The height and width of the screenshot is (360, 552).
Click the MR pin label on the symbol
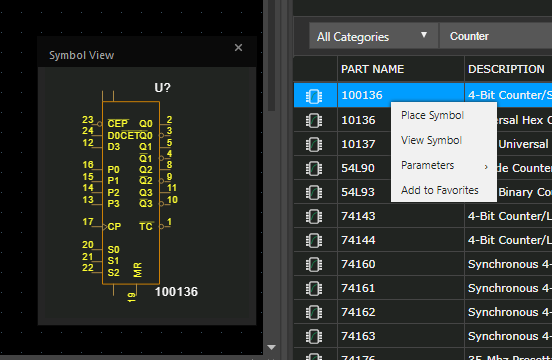[x=138, y=270]
